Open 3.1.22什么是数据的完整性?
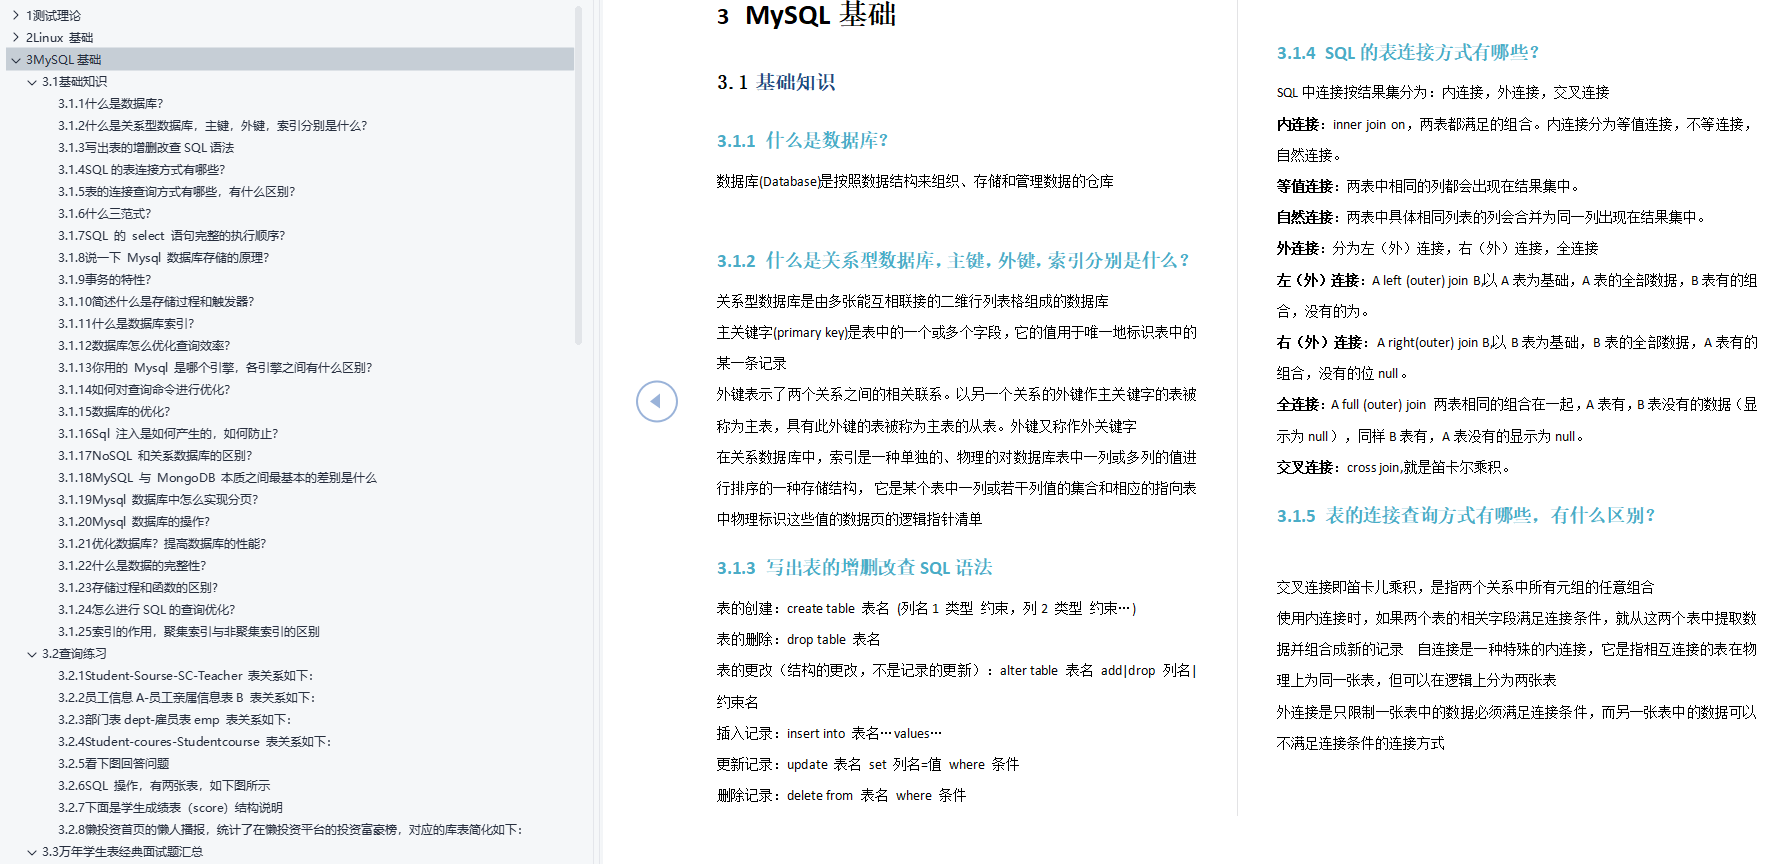The width and height of the screenshot is (1789, 864). (132, 565)
